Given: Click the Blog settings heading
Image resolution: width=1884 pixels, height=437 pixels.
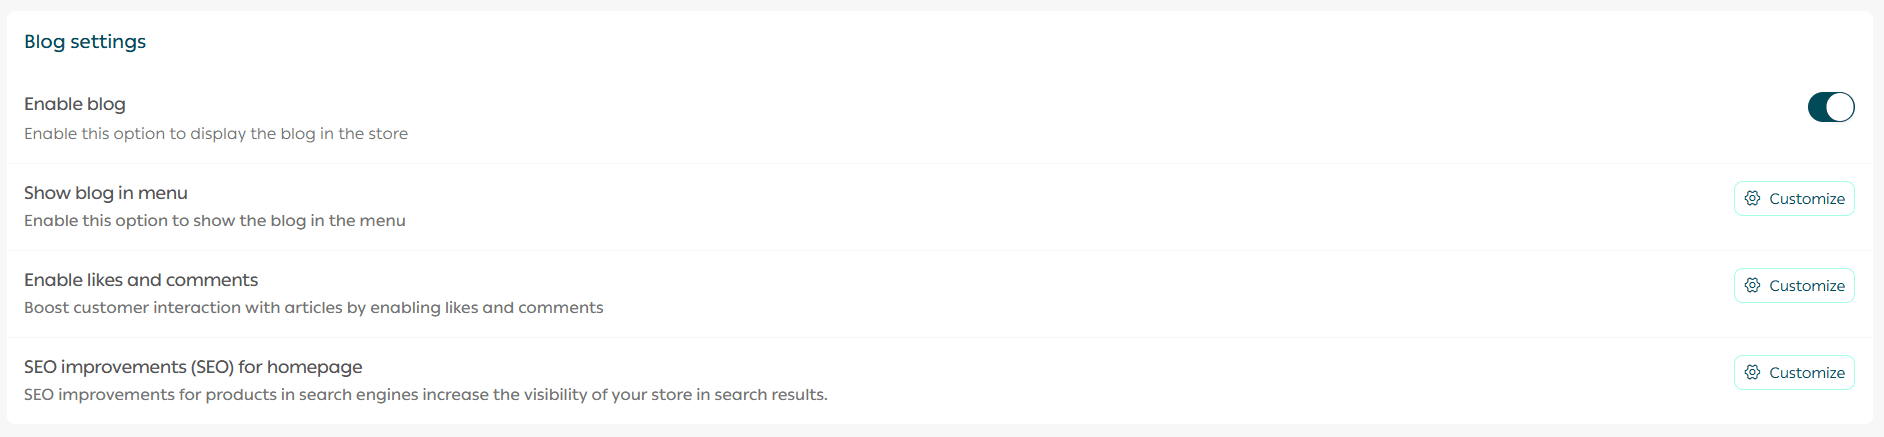Looking at the screenshot, I should 85,42.
